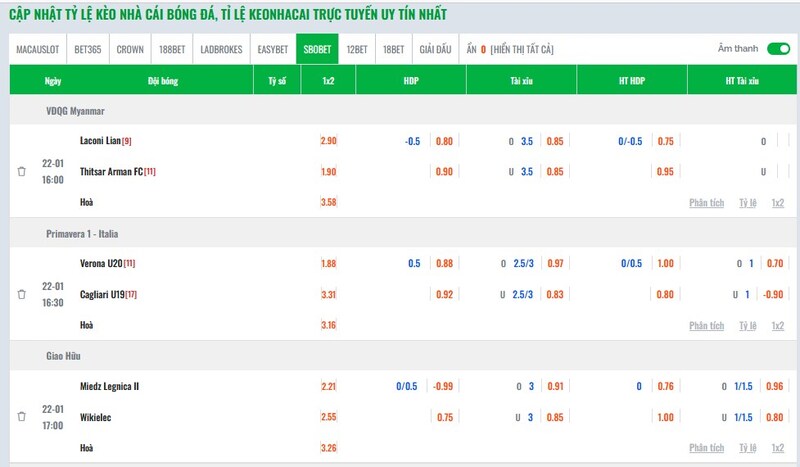Open the BET365 tab

click(88, 49)
